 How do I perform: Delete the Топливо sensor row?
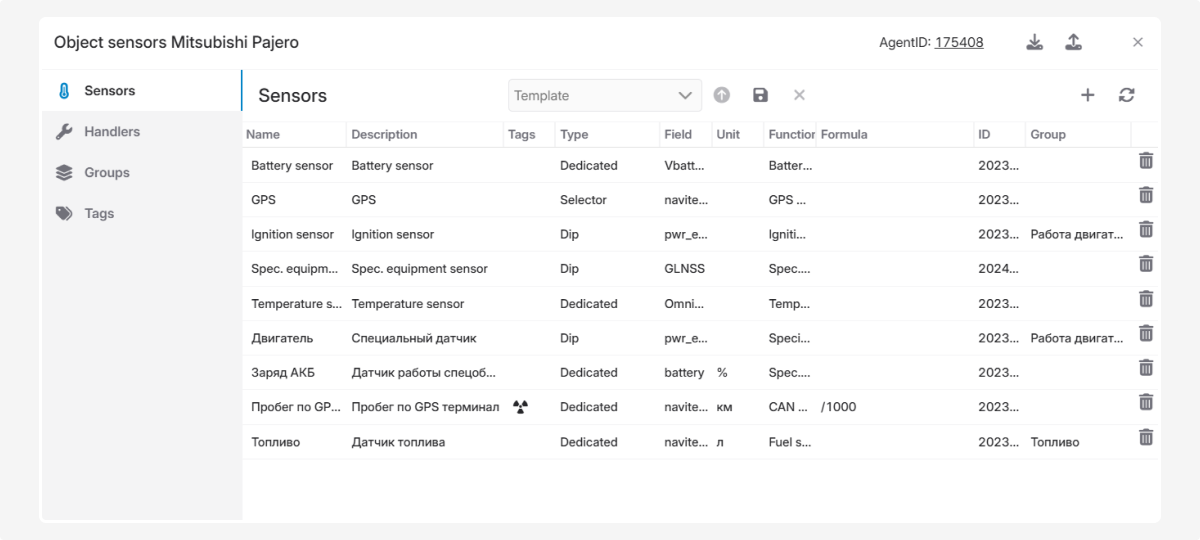coord(1146,437)
